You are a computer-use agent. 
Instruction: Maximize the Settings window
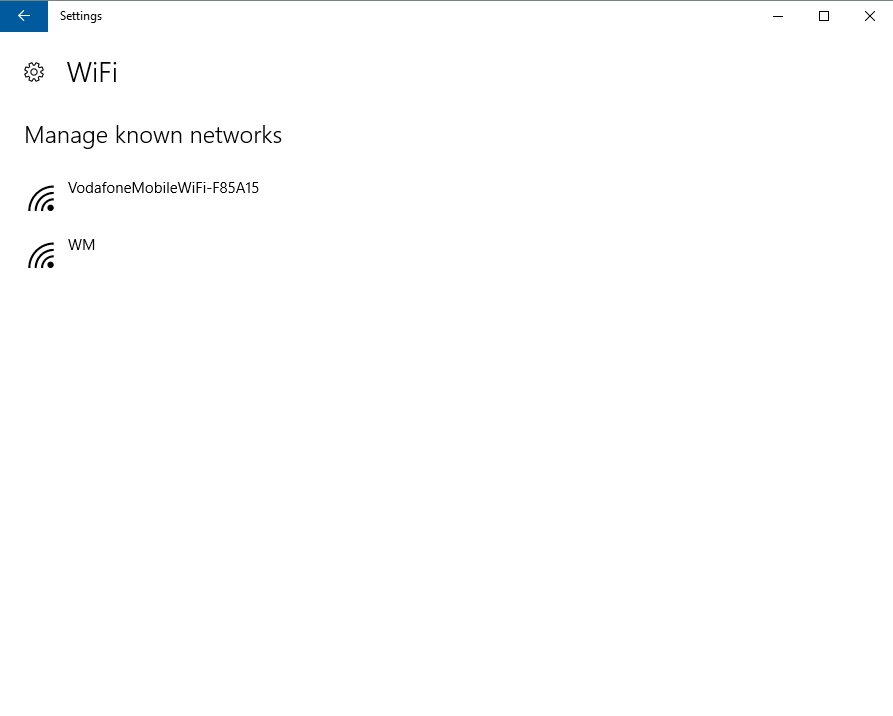point(823,16)
